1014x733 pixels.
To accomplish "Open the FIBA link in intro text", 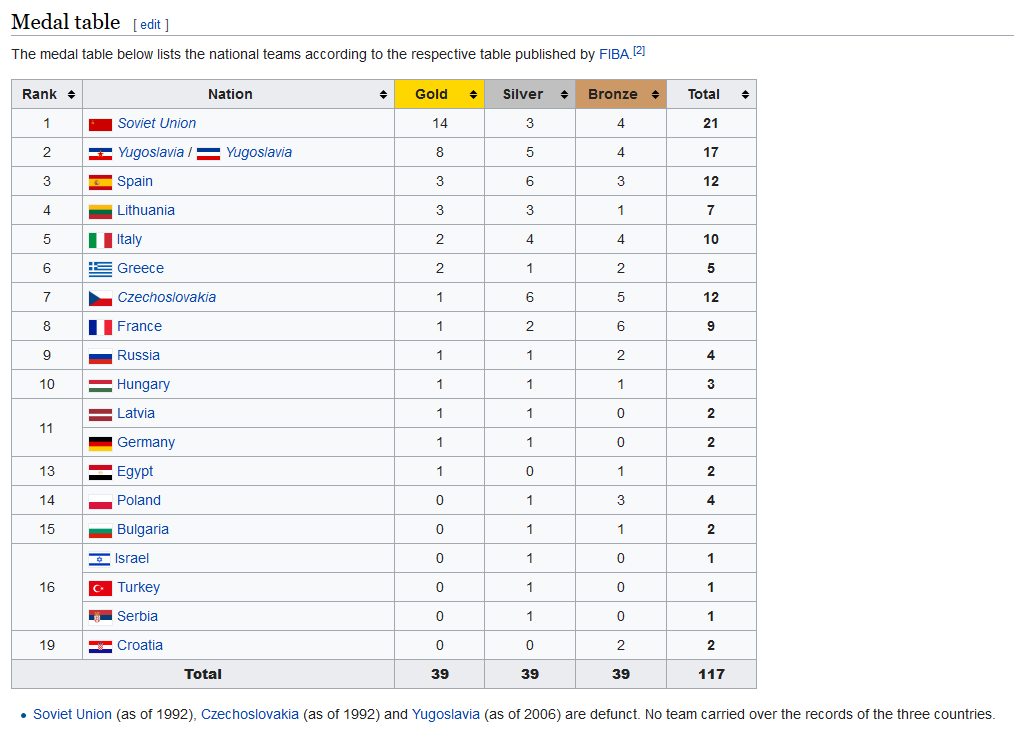I will 614,54.
